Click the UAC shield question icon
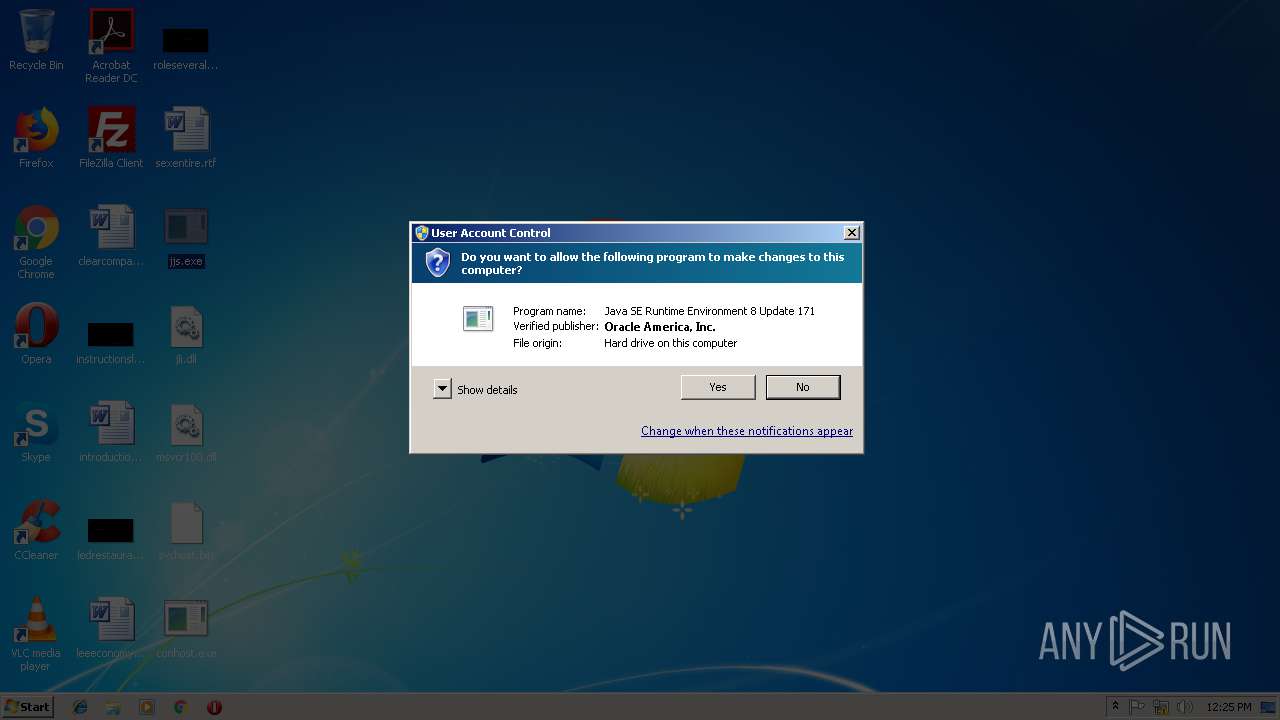1280x720 pixels. coord(437,263)
